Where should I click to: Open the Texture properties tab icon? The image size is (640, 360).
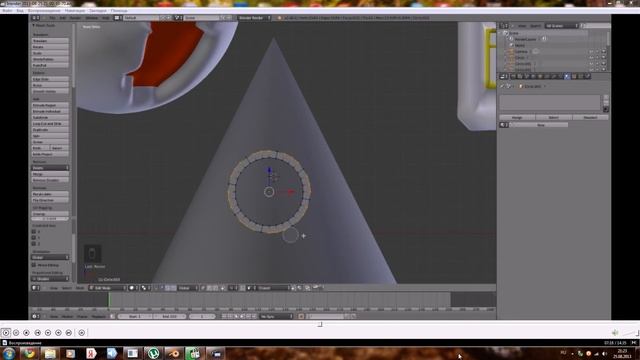click(x=574, y=77)
